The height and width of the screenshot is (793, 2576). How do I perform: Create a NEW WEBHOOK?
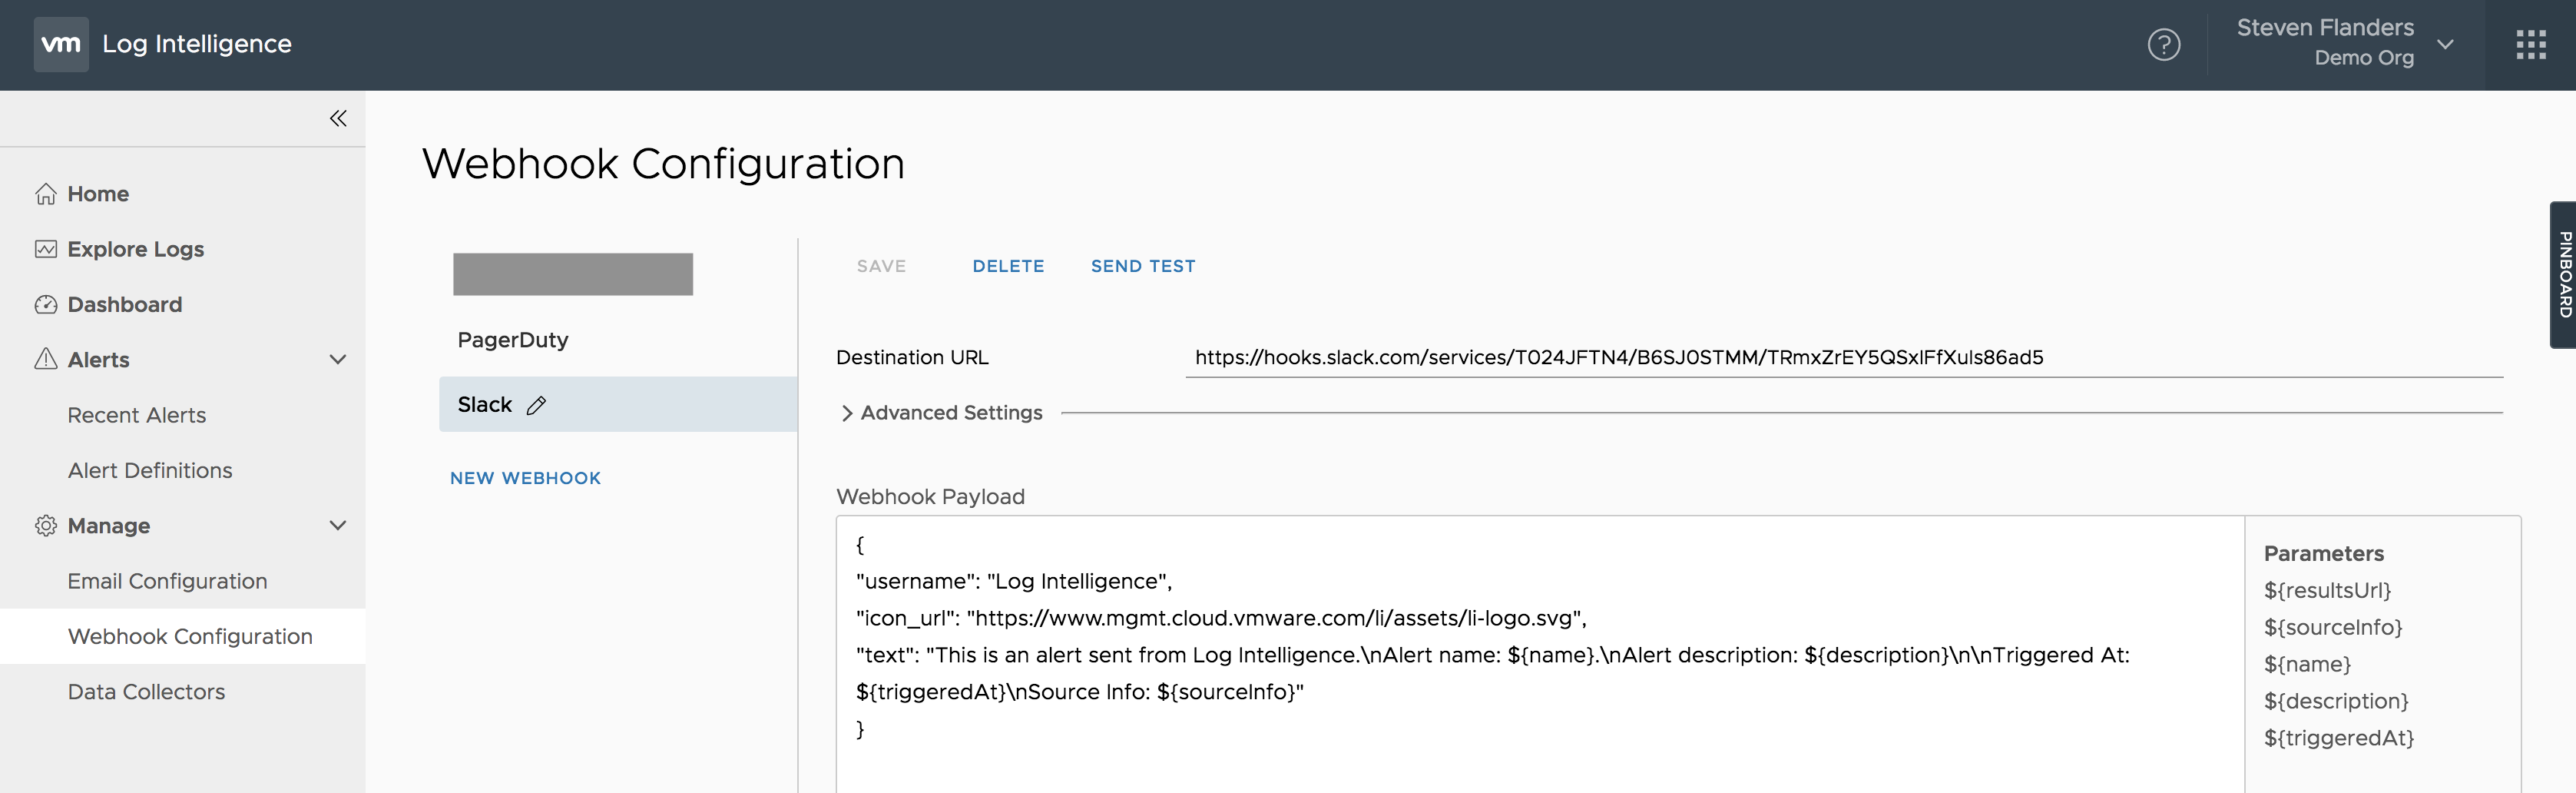525,478
